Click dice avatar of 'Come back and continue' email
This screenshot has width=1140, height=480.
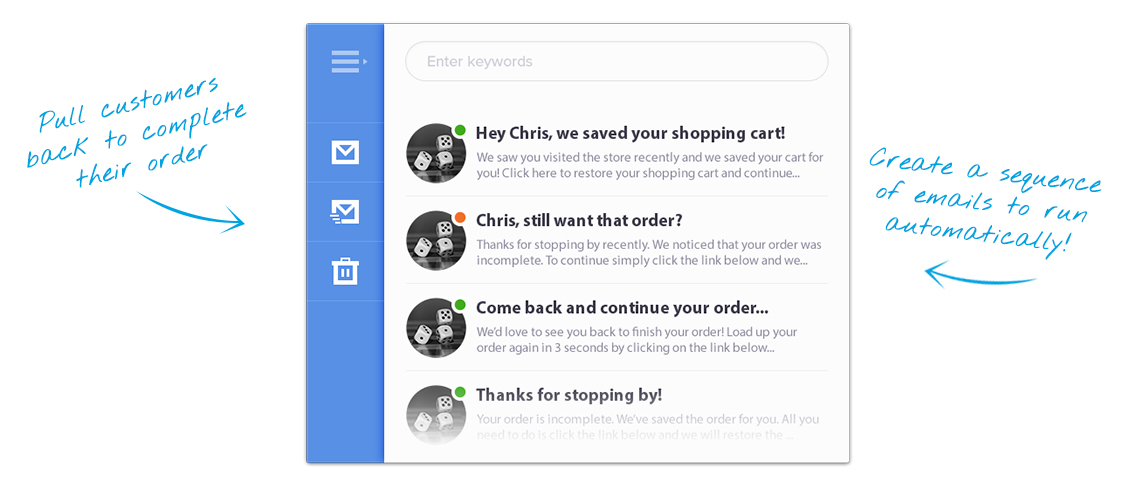pos(436,328)
